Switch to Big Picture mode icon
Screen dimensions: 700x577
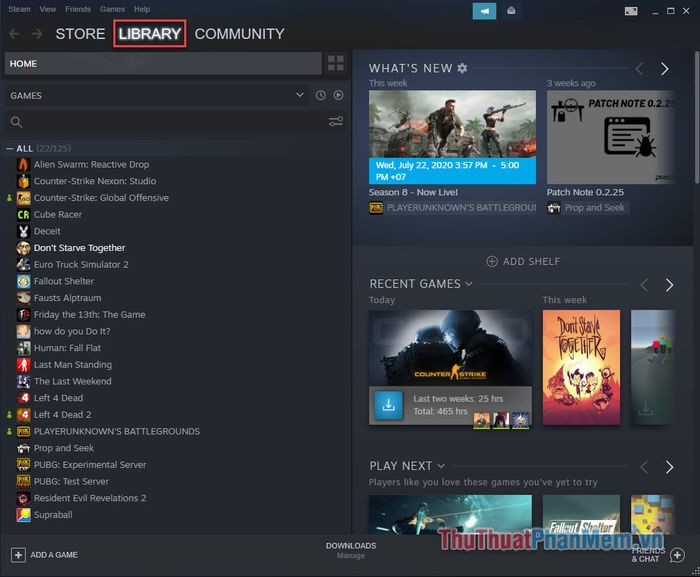(631, 11)
